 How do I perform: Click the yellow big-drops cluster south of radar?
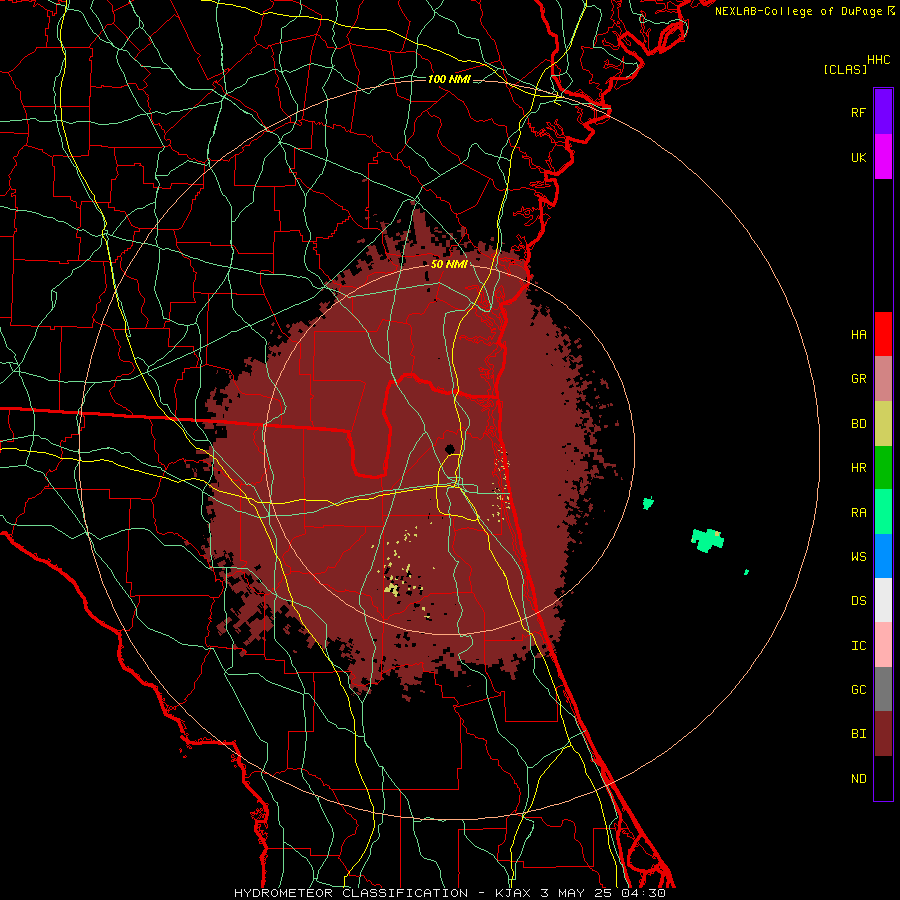tap(392, 589)
